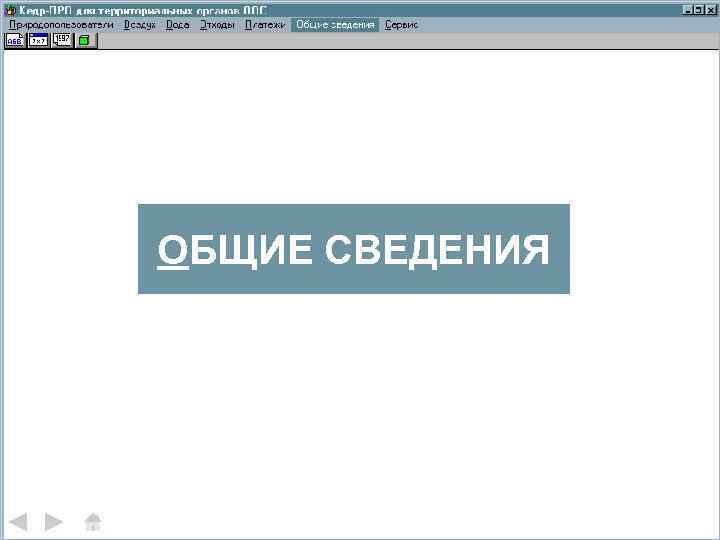Screen dimensions: 720x540
Task: Click the 1997 year toolbar icon
Action: [x=62, y=40]
